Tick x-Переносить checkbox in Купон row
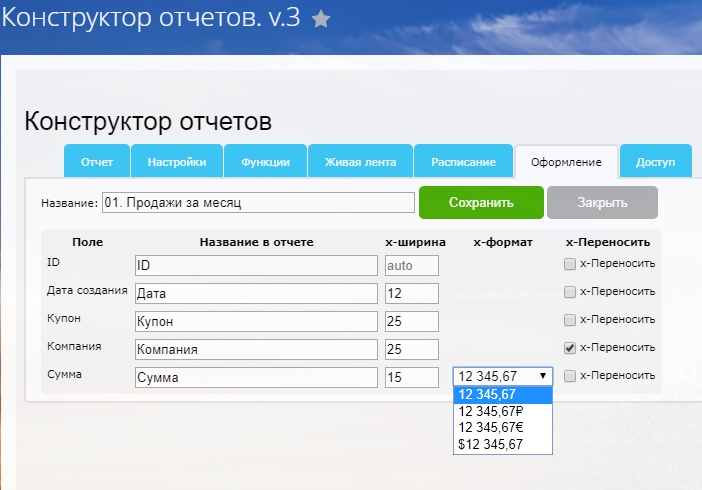Viewport: 702px width, 490px height. click(x=570, y=320)
